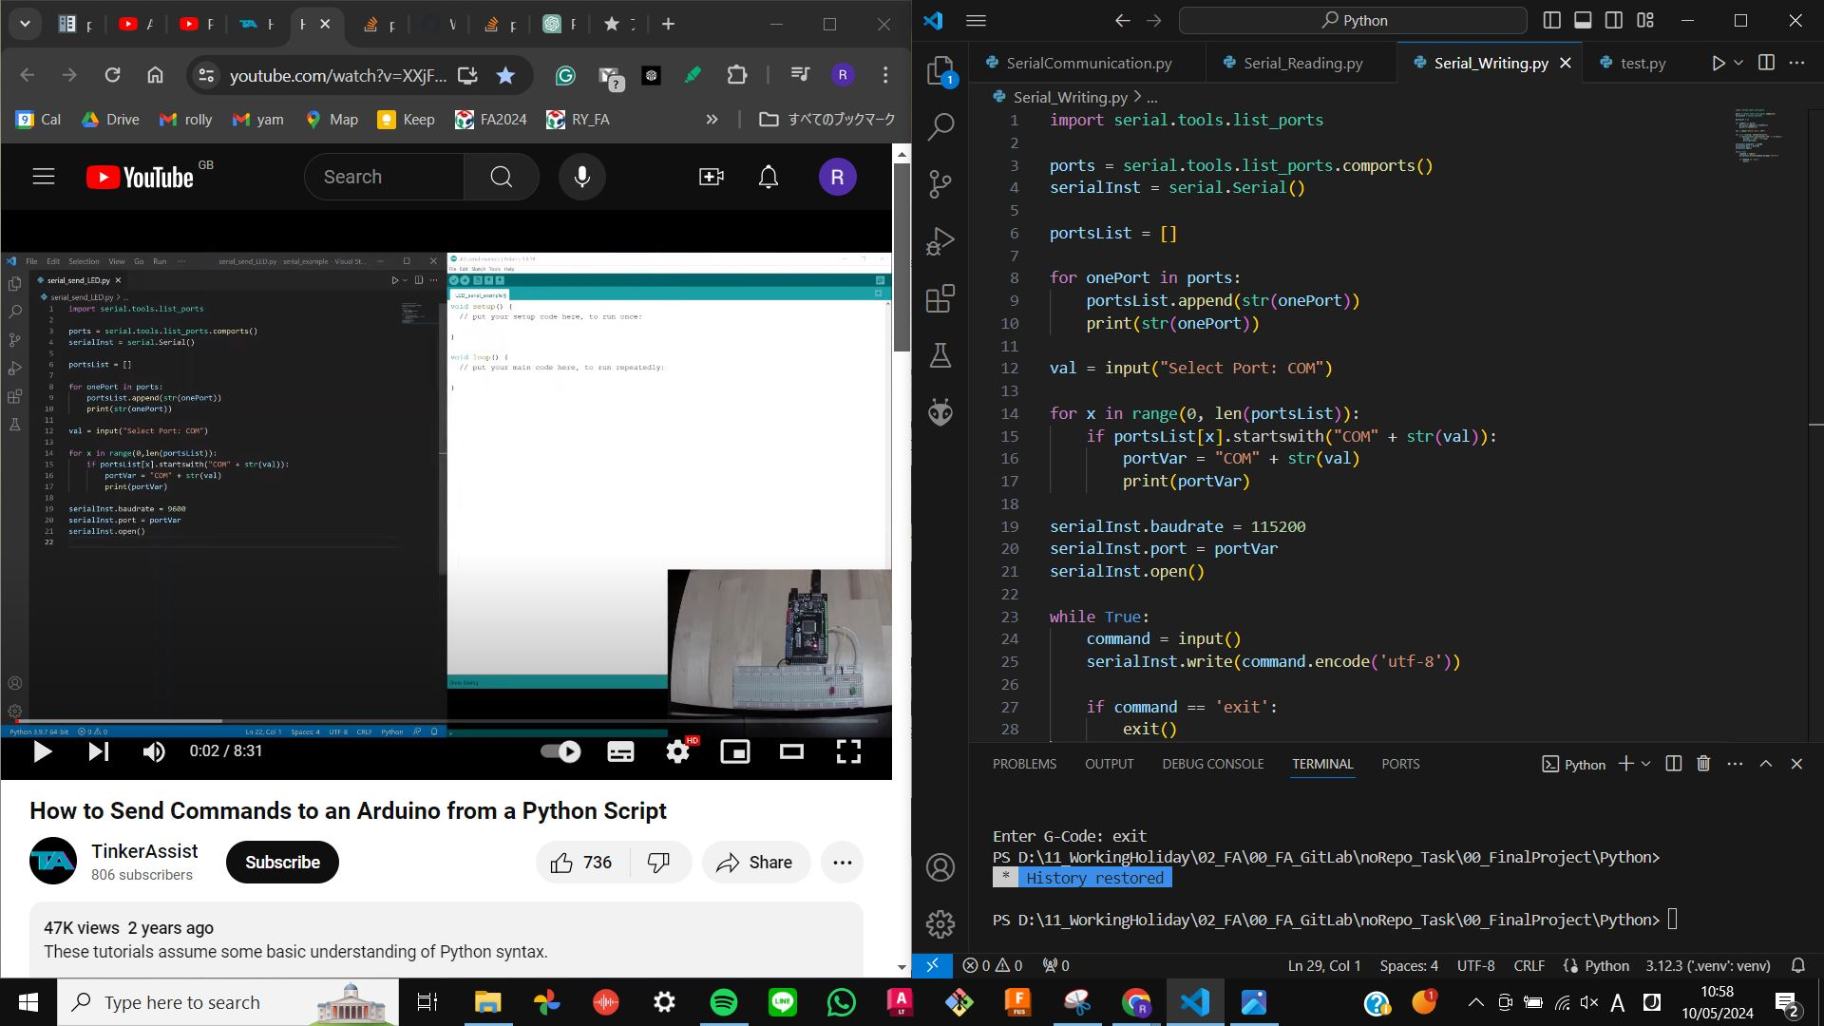The image size is (1824, 1026).
Task: Click the Python interpreter version in status bar
Action: [1708, 965]
